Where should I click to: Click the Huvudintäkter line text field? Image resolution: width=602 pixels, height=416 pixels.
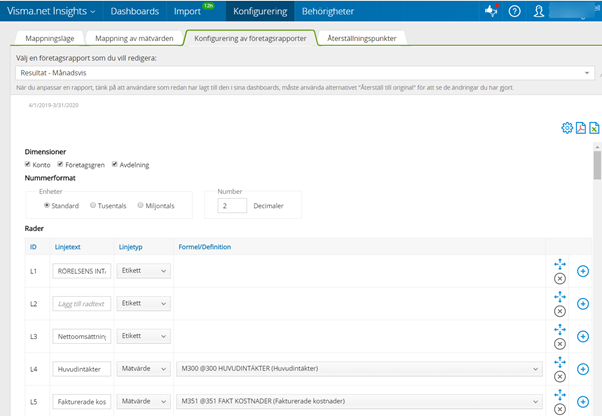(82, 369)
